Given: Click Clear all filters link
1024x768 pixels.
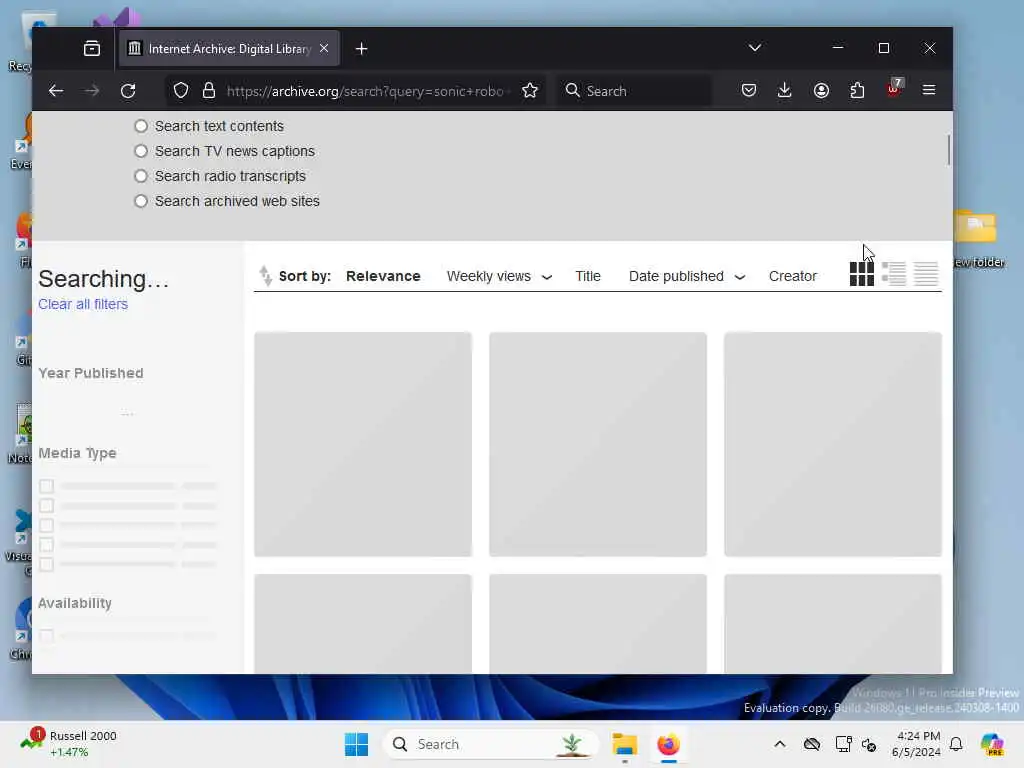Looking at the screenshot, I should [83, 304].
